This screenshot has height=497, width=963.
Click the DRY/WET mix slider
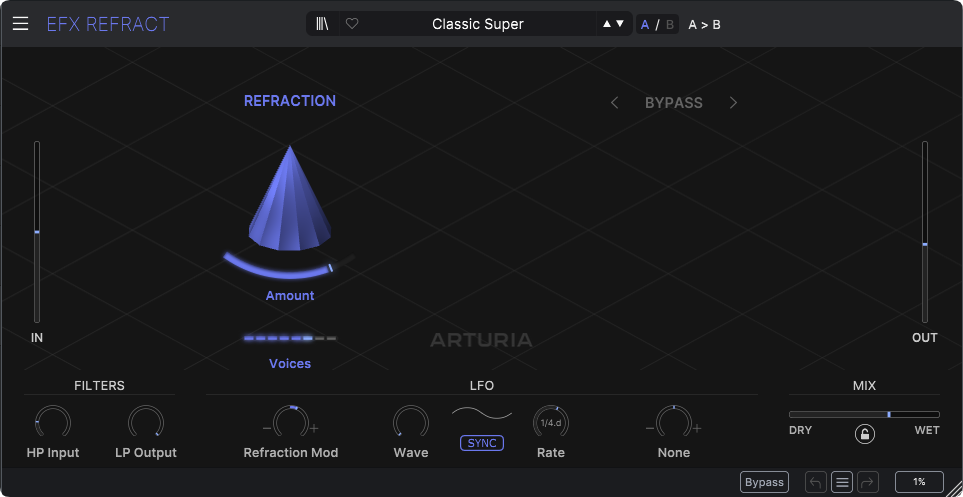tap(864, 415)
